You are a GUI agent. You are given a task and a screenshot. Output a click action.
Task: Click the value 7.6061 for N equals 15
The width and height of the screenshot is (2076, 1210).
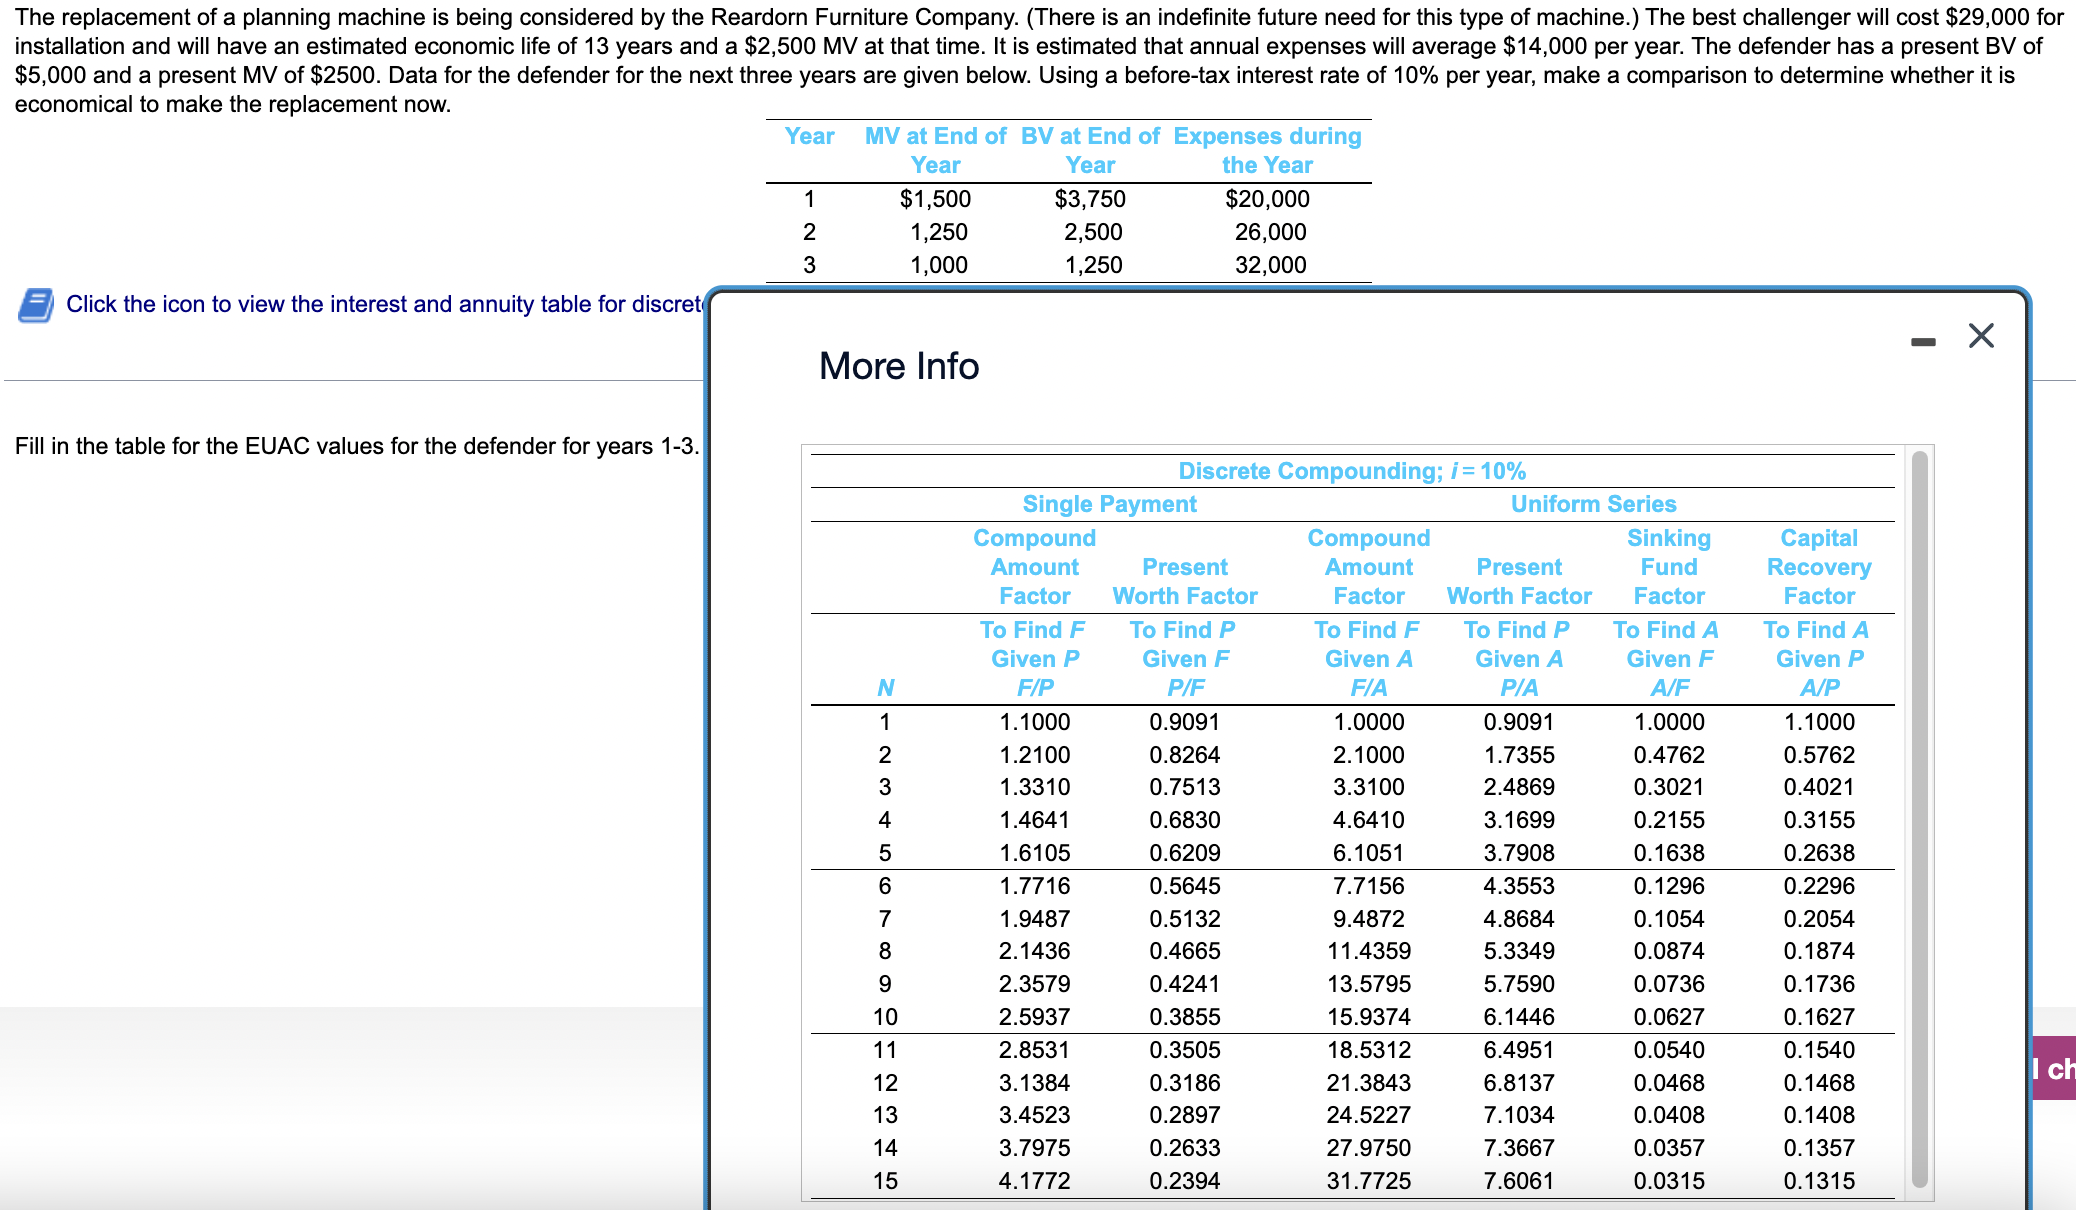click(1519, 1181)
